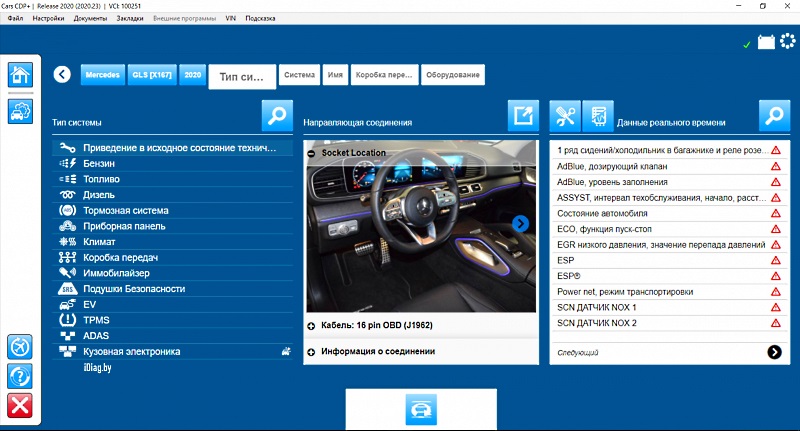Open the vehicle selection icon in sidebar

tap(20, 111)
